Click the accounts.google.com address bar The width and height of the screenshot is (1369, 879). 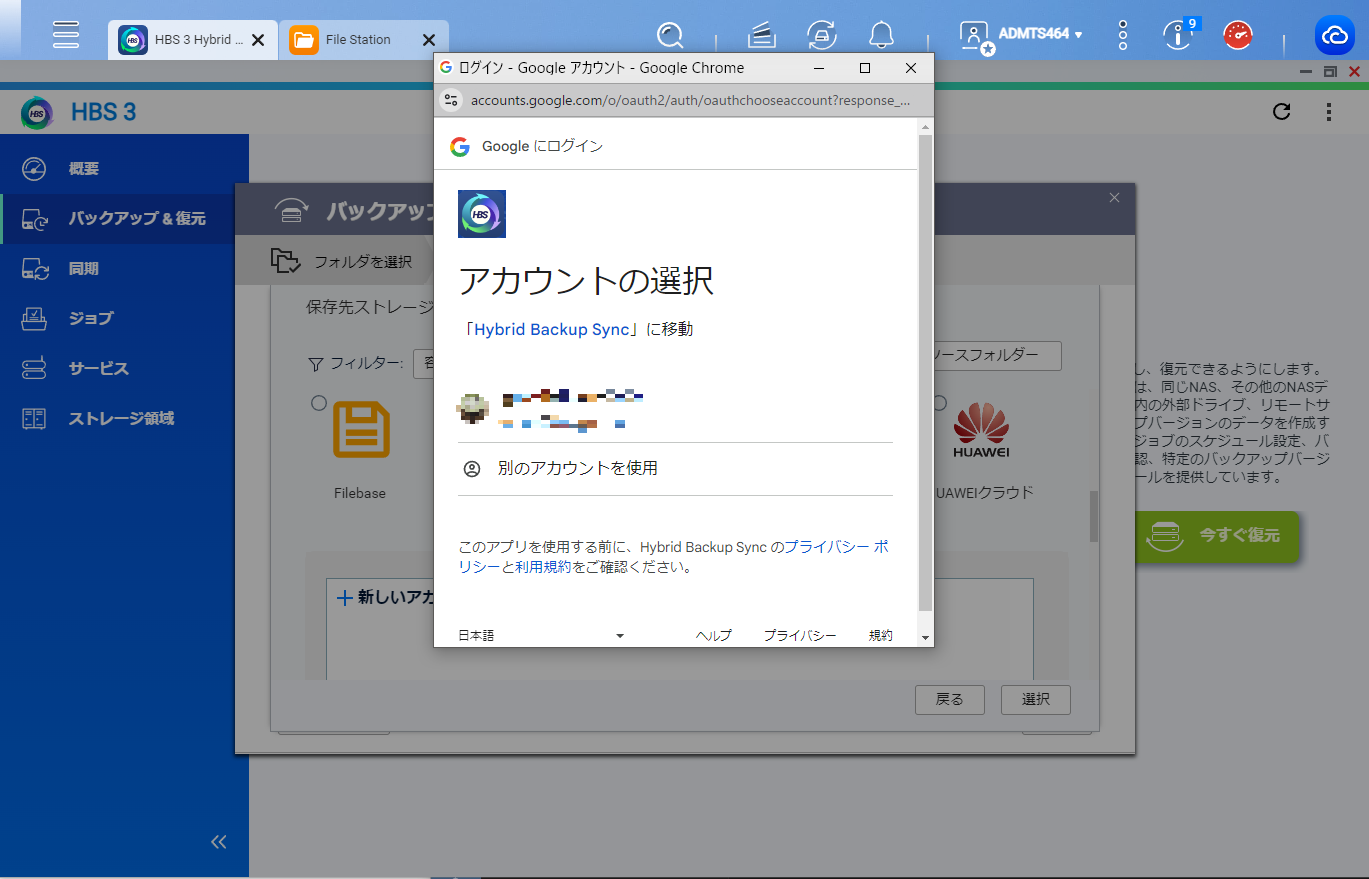click(690, 100)
